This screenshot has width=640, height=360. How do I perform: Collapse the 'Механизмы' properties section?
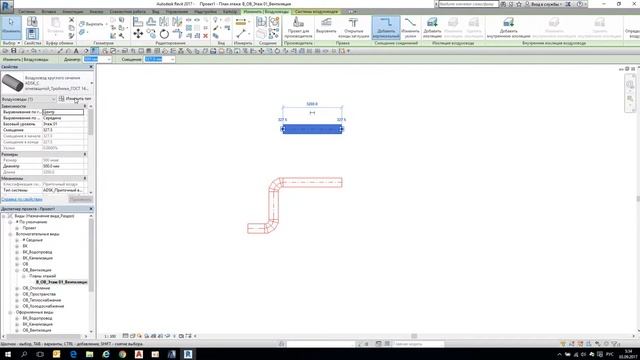tap(85, 178)
